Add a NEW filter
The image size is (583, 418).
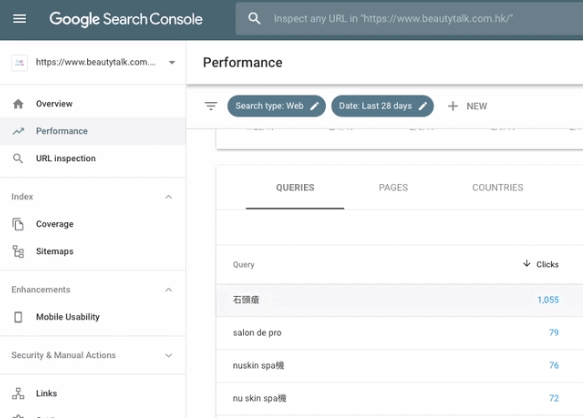tap(467, 106)
